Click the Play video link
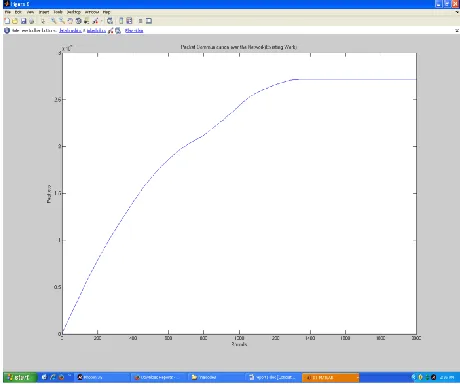460x384 pixels. pyautogui.click(x=134, y=31)
